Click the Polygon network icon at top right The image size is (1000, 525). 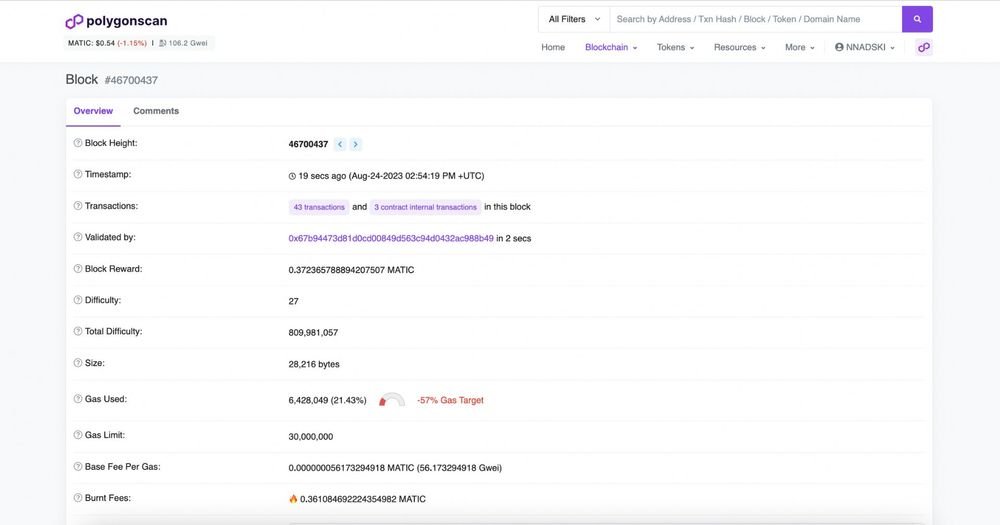tap(924, 47)
